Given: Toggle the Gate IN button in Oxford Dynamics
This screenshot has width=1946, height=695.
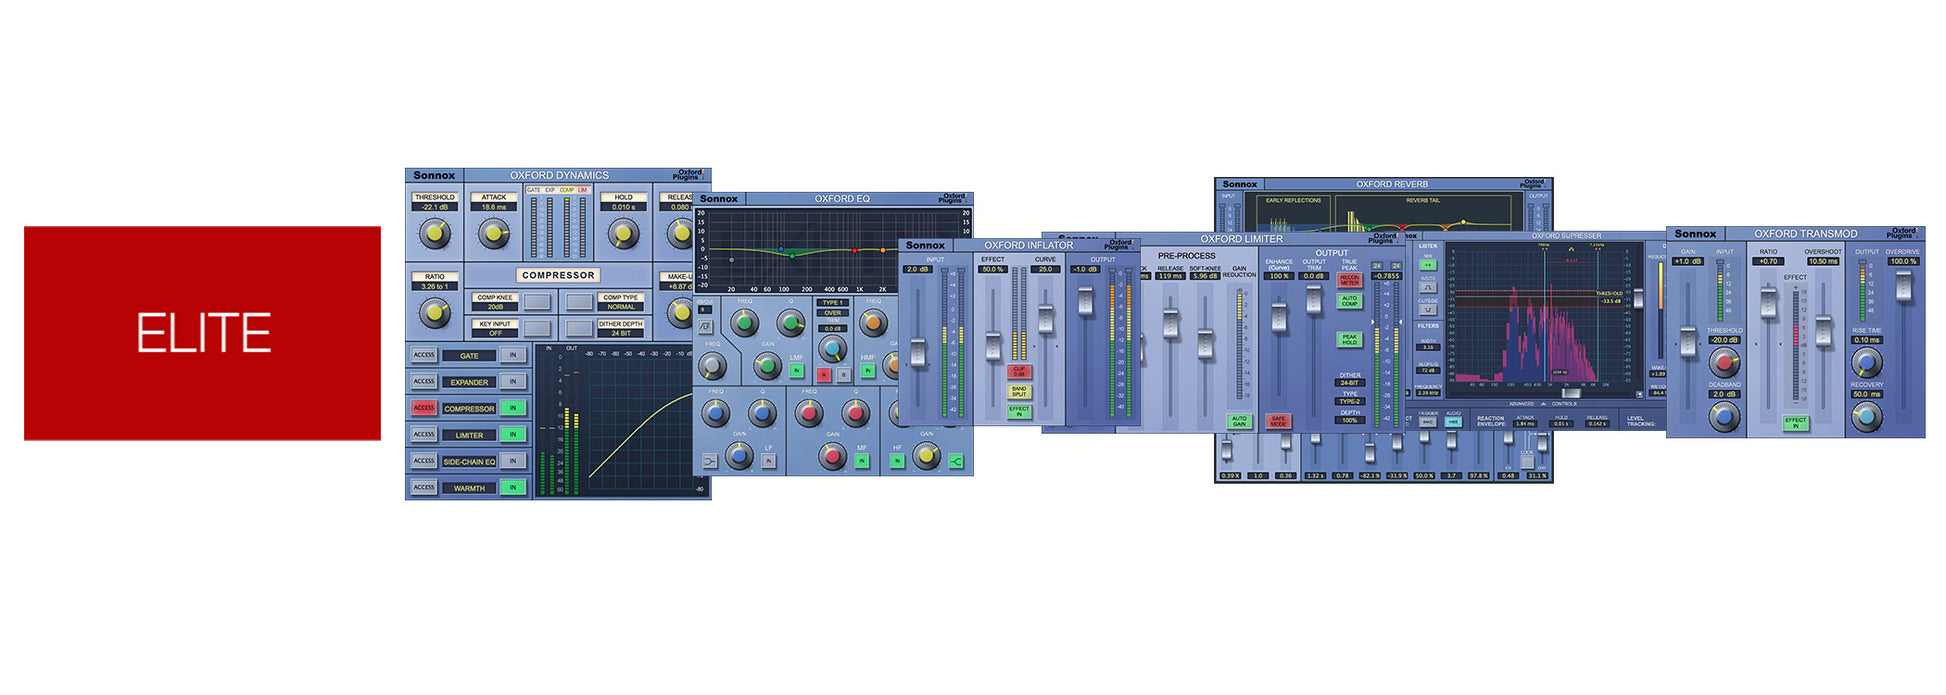Looking at the screenshot, I should point(513,355).
